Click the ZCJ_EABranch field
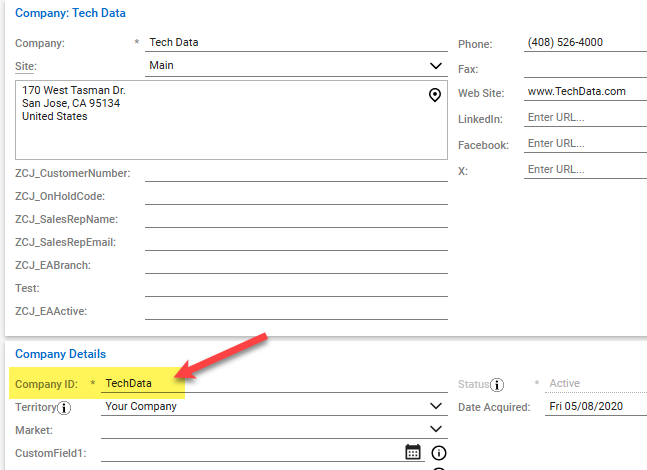Screen dimensions: 647x470 click(296, 265)
